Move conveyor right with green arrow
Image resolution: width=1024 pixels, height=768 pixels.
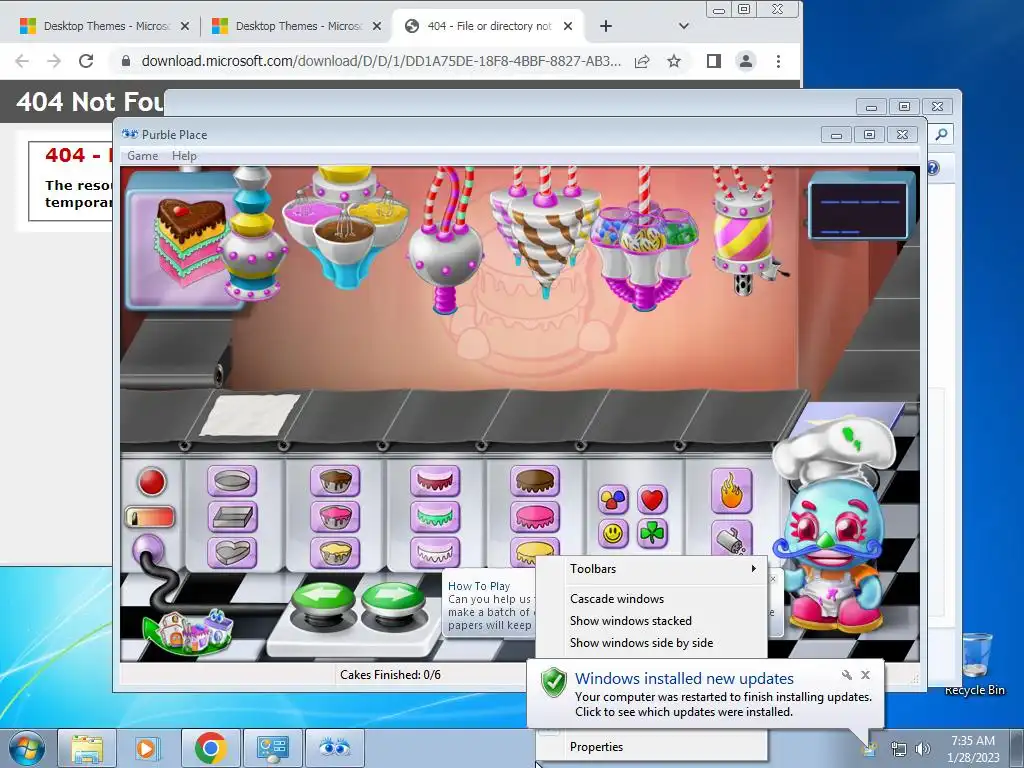tap(393, 599)
